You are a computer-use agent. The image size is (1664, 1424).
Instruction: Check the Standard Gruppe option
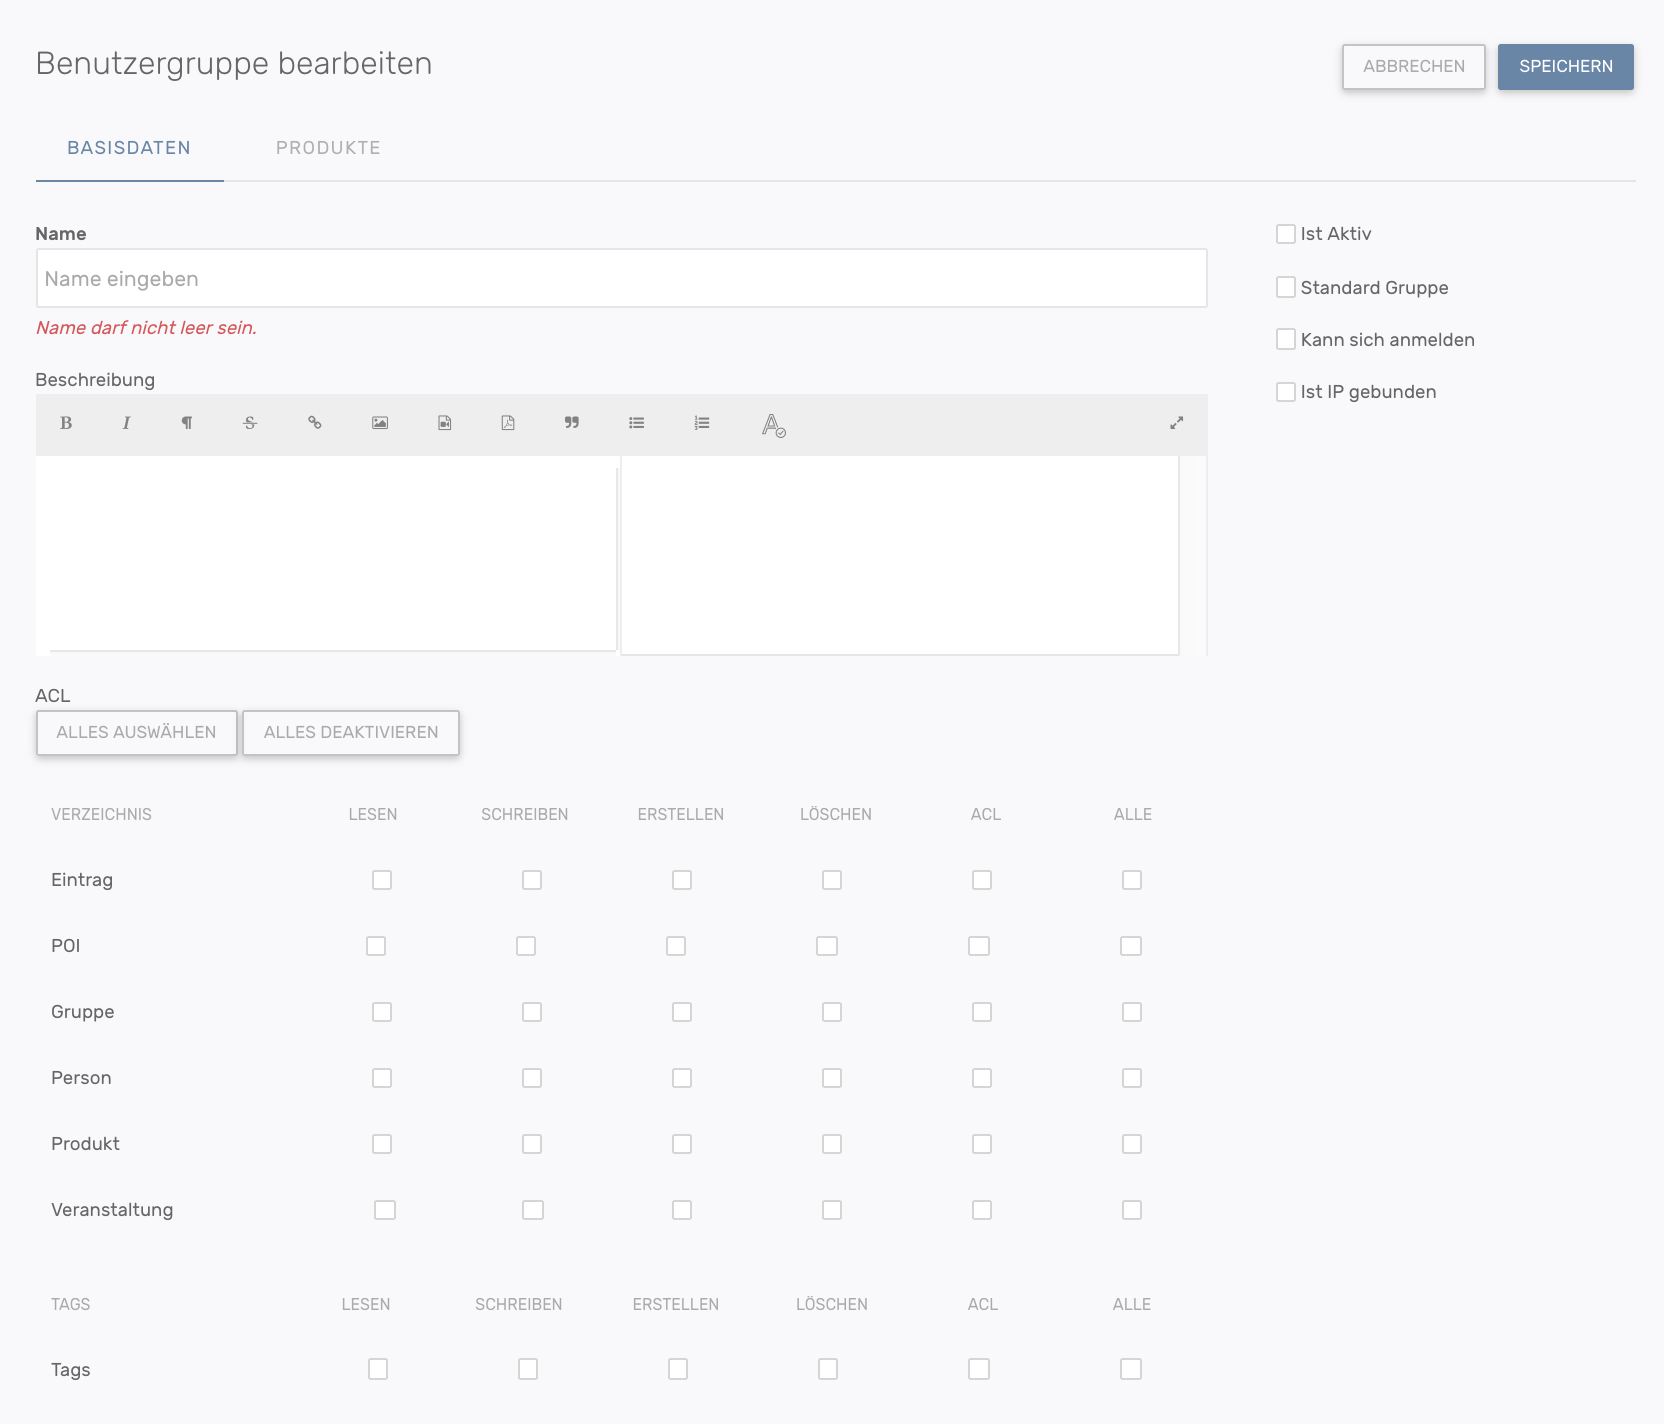(x=1286, y=288)
